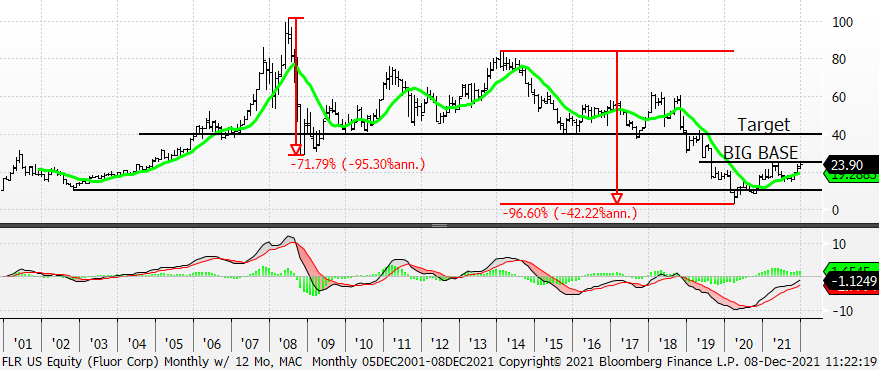Click the '04 year label
The image size is (879, 370).
(137, 343)
